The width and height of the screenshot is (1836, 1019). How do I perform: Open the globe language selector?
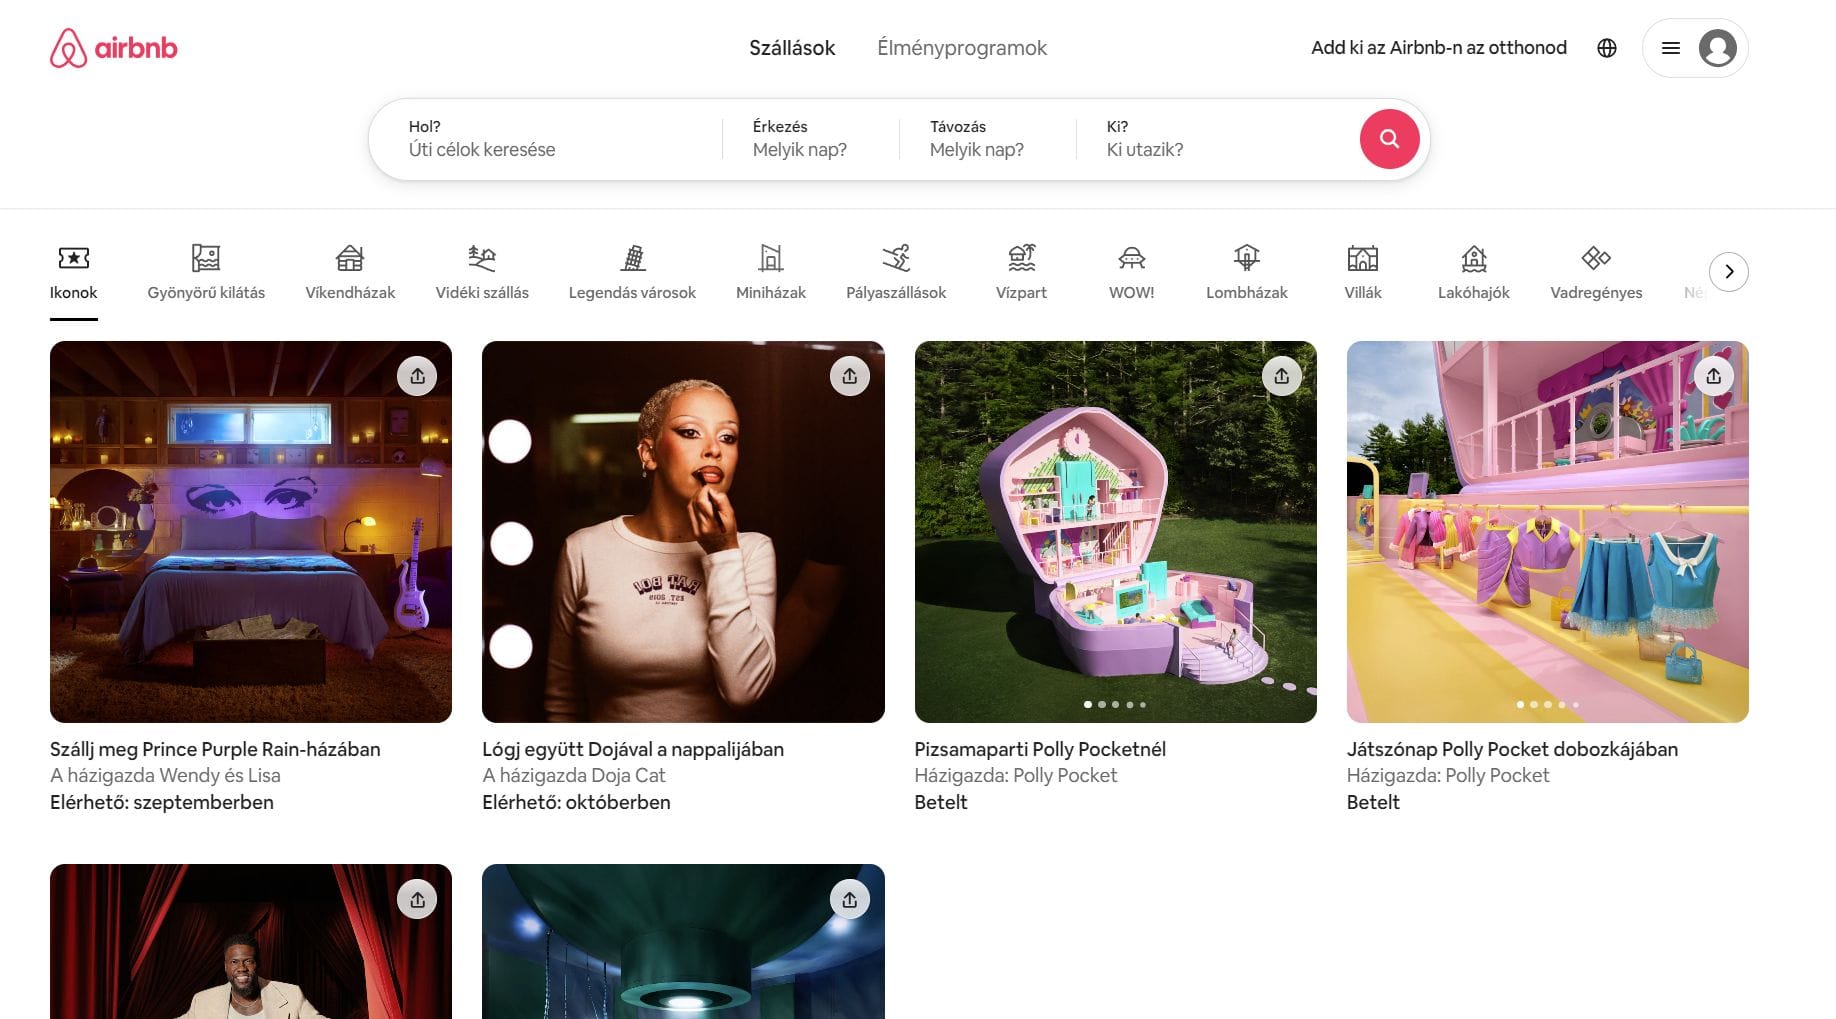coord(1606,48)
